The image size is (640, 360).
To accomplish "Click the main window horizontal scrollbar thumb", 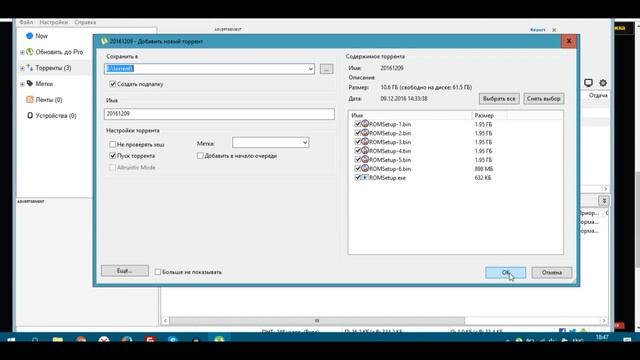I will 317,320.
